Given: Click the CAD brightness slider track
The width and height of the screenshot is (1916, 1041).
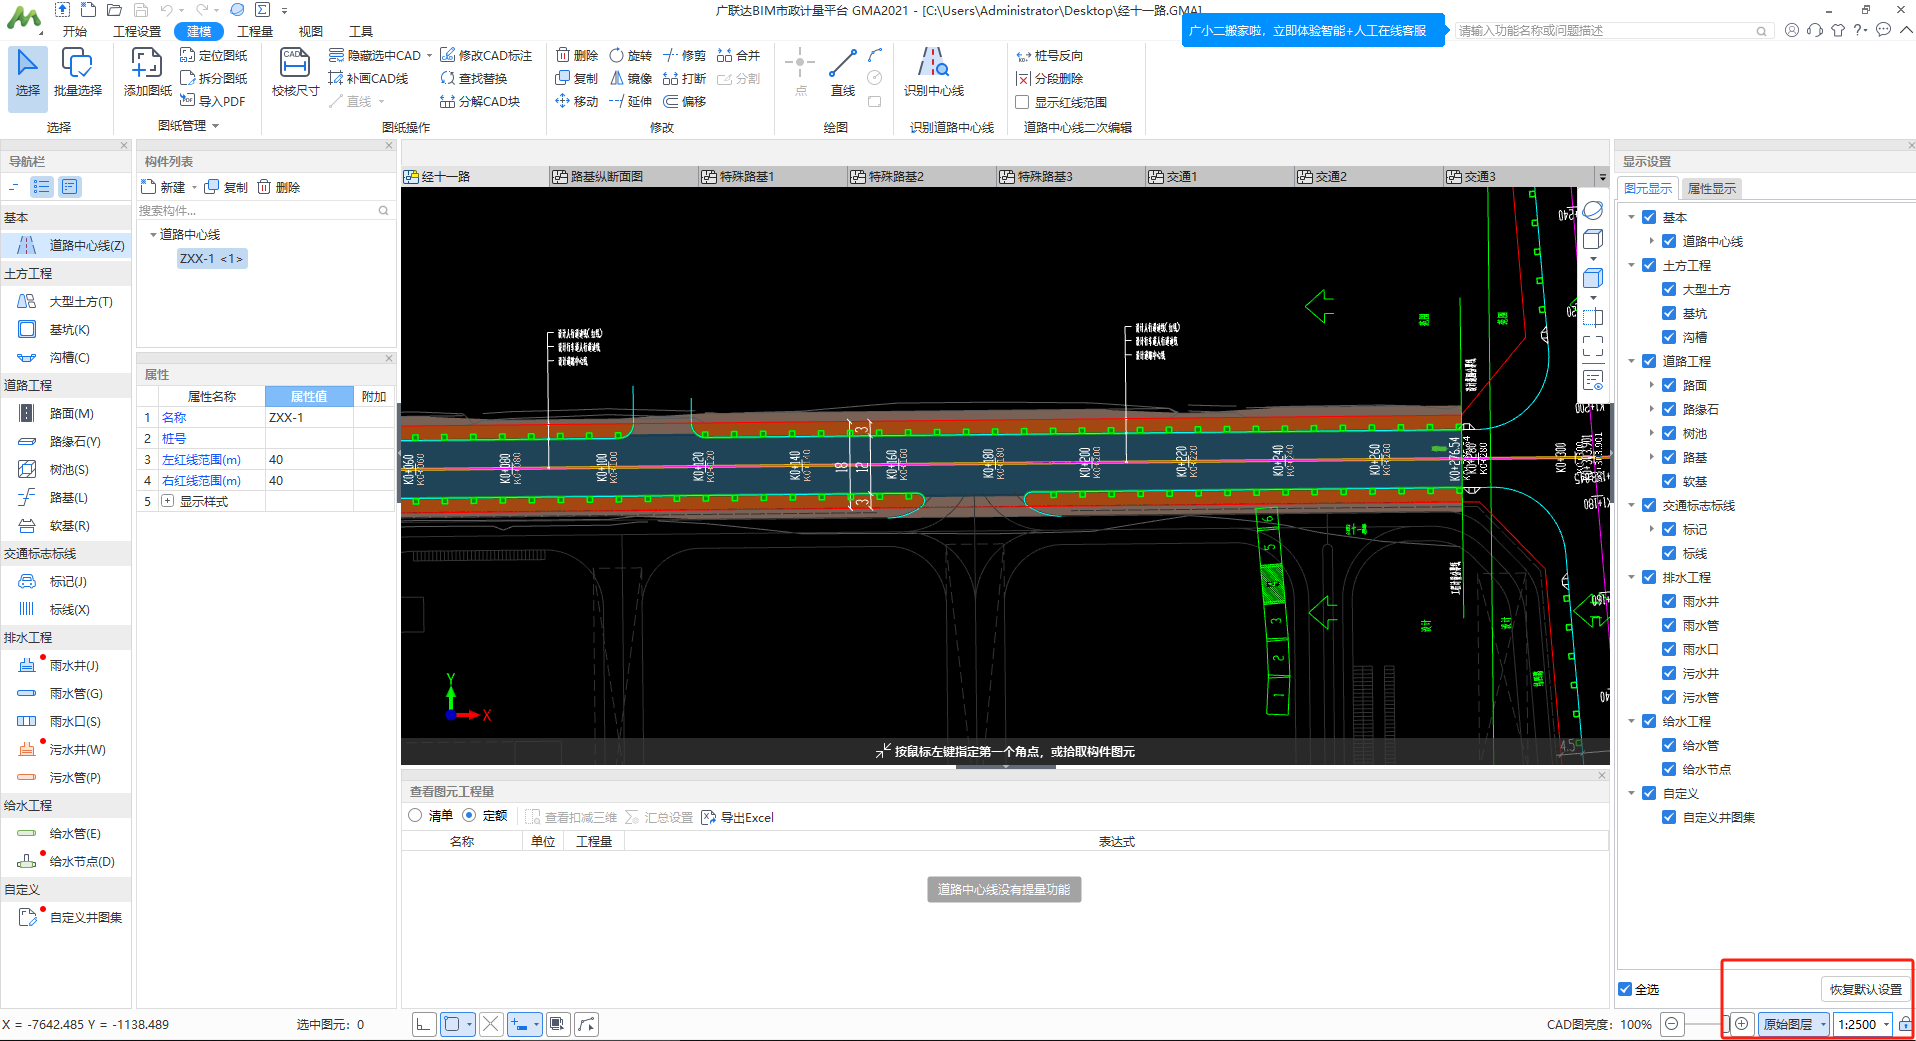Looking at the screenshot, I should (x=1707, y=1024).
